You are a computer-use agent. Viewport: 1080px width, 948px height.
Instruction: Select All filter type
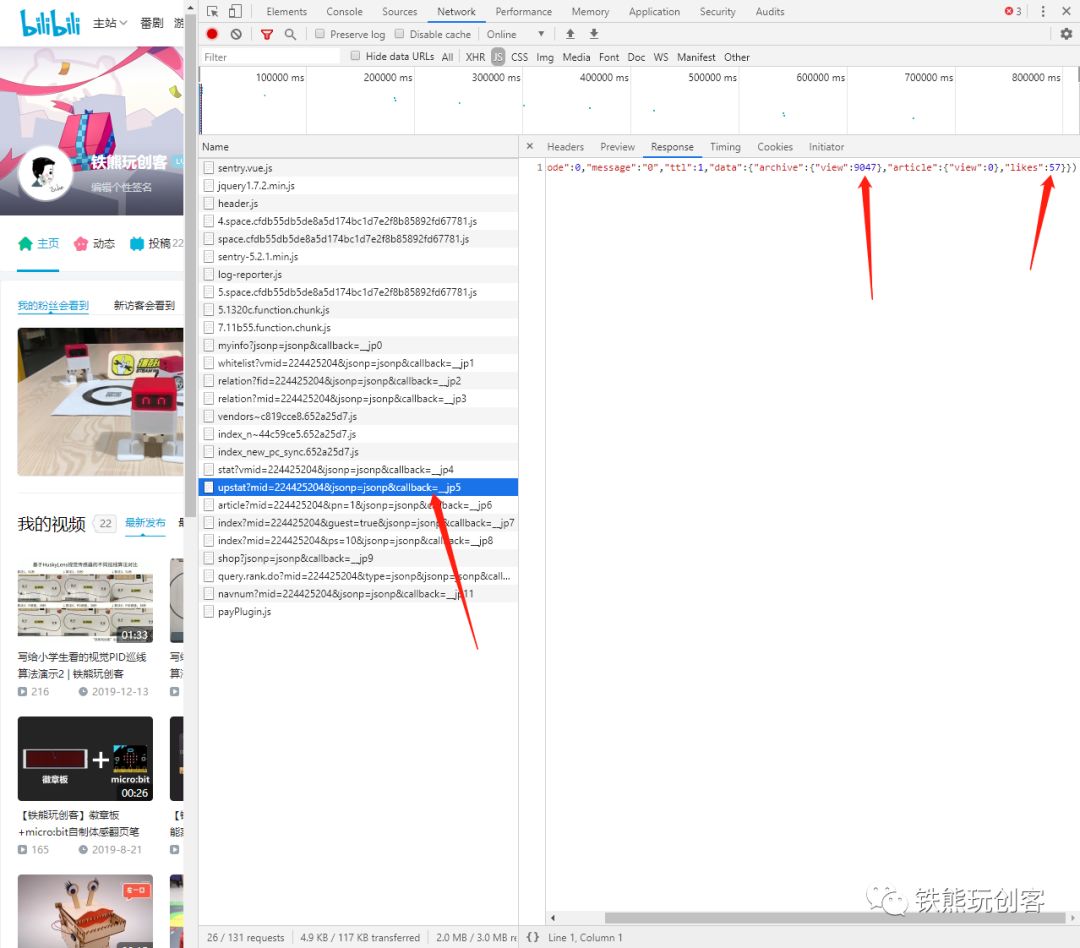[447, 57]
